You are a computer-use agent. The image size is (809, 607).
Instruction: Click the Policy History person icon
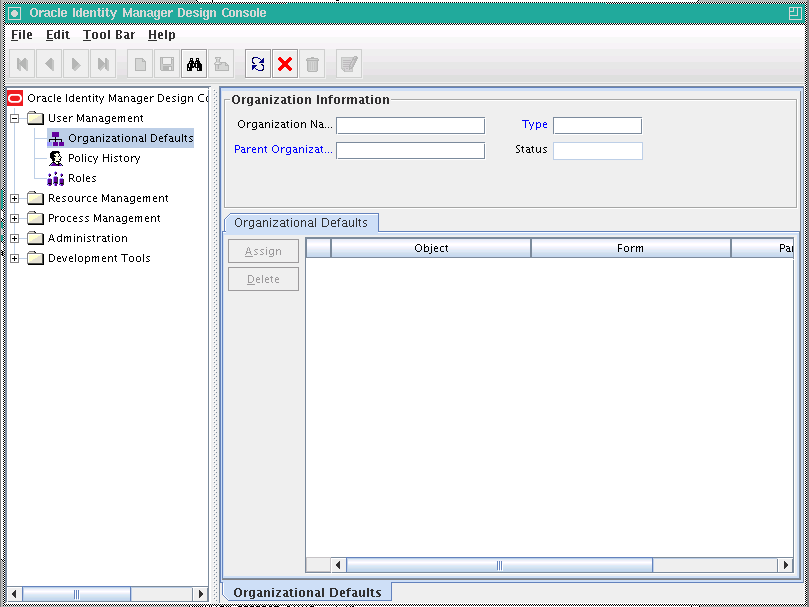click(x=55, y=158)
